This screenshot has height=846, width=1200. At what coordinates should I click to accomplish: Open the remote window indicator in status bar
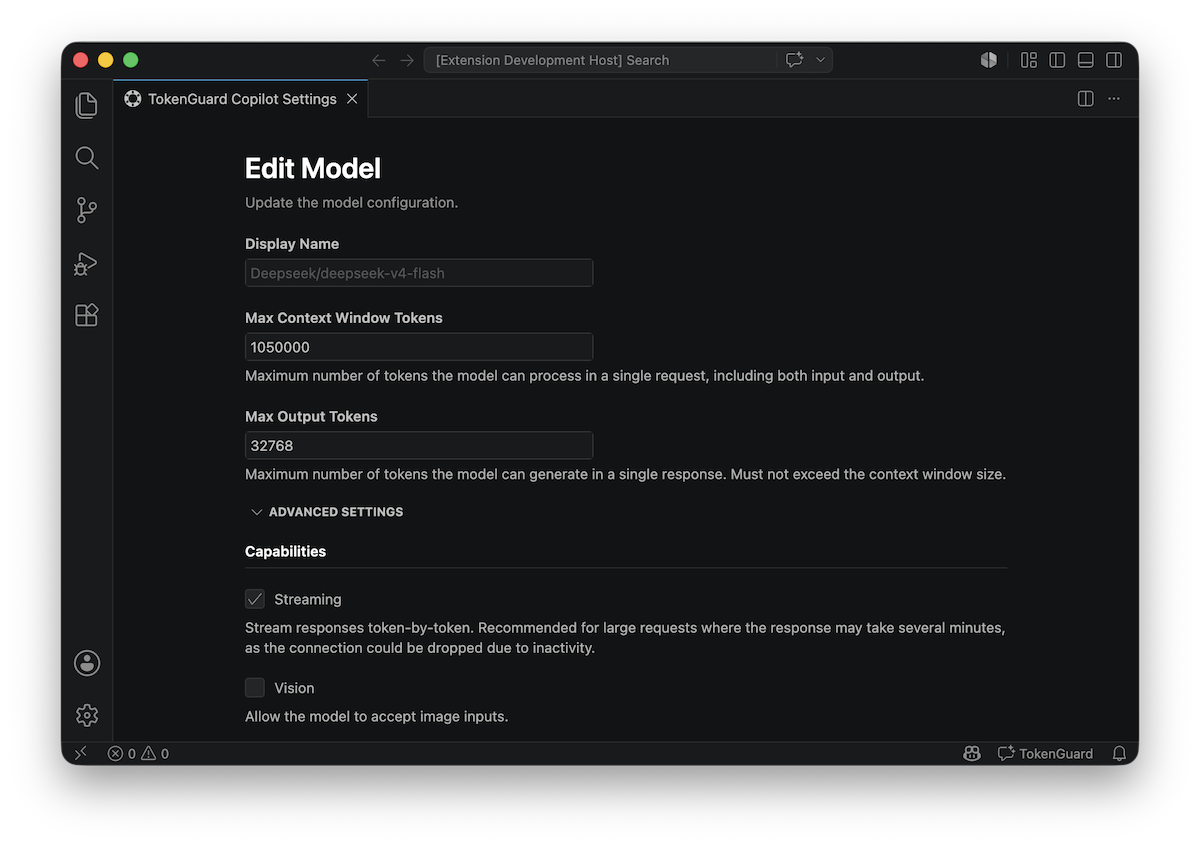(x=81, y=753)
